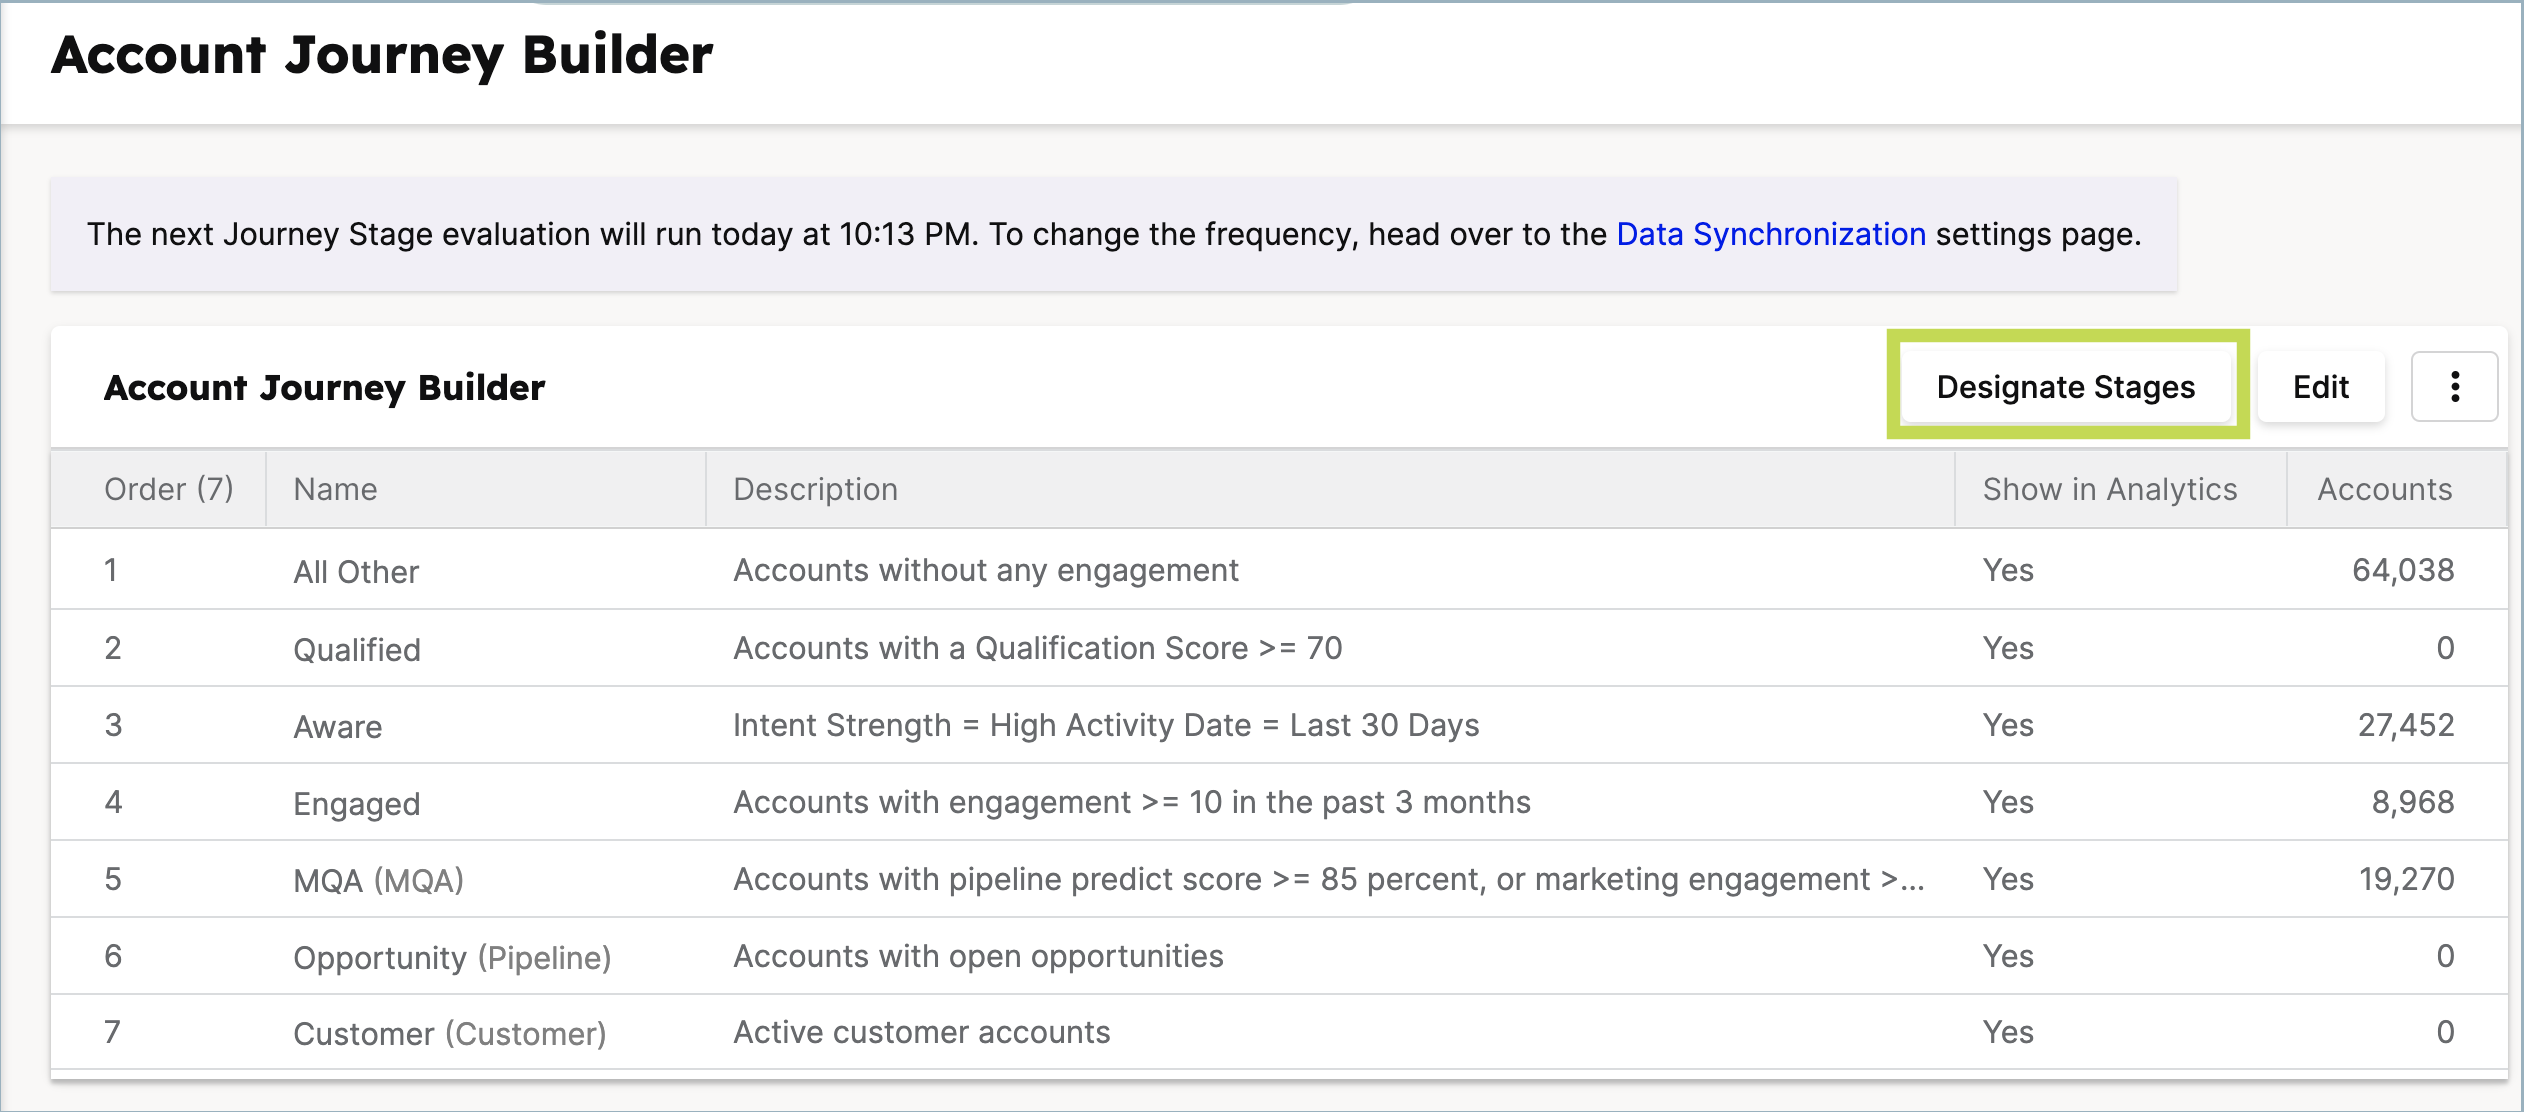
Task: Click the 0 accounts count for Qualified
Action: (2445, 648)
